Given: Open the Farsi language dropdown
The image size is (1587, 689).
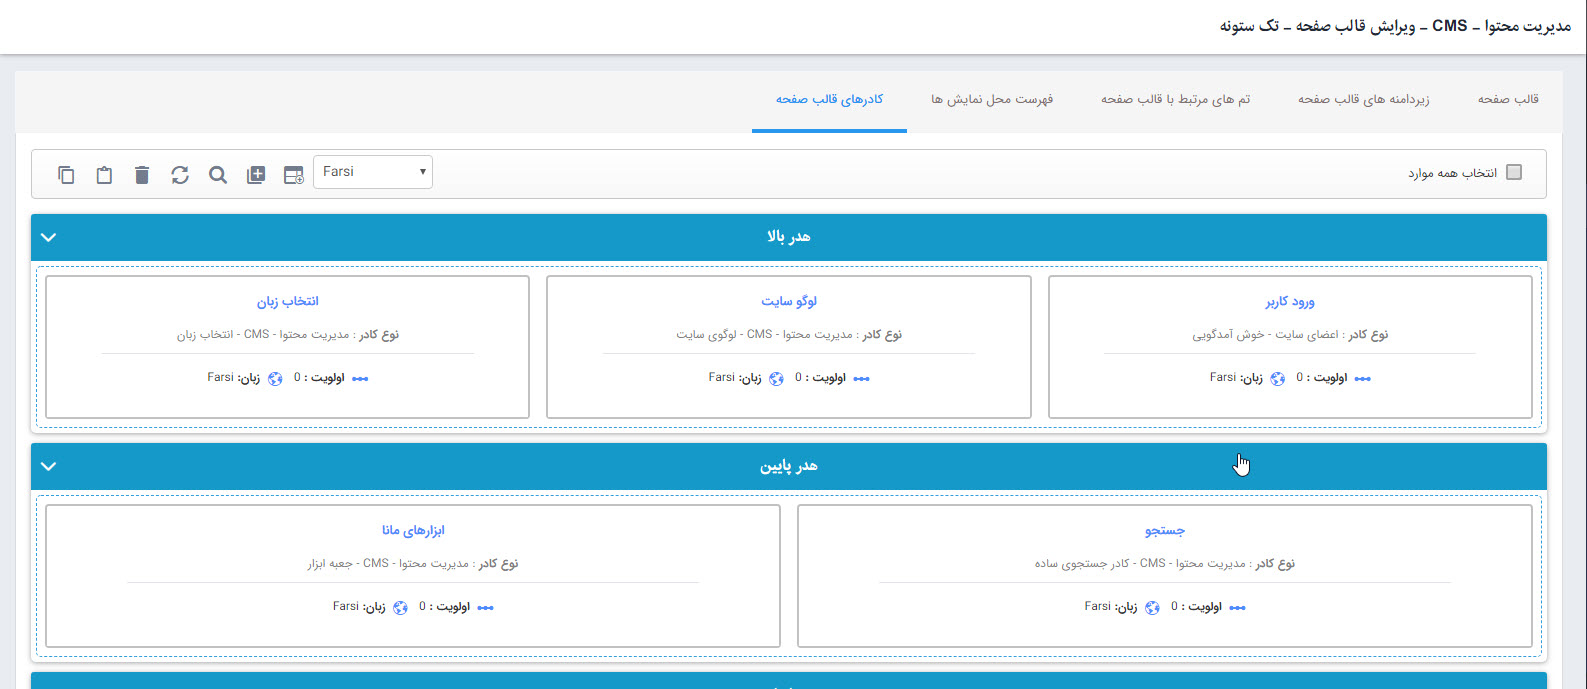Looking at the screenshot, I should pyautogui.click(x=373, y=172).
